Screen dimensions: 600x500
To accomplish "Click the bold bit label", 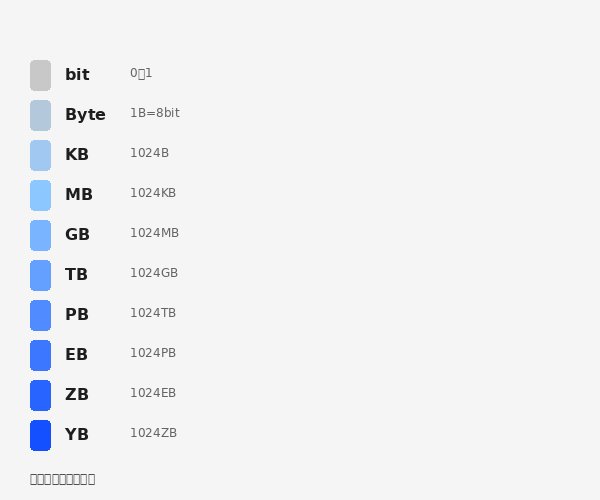I will coord(77,74).
